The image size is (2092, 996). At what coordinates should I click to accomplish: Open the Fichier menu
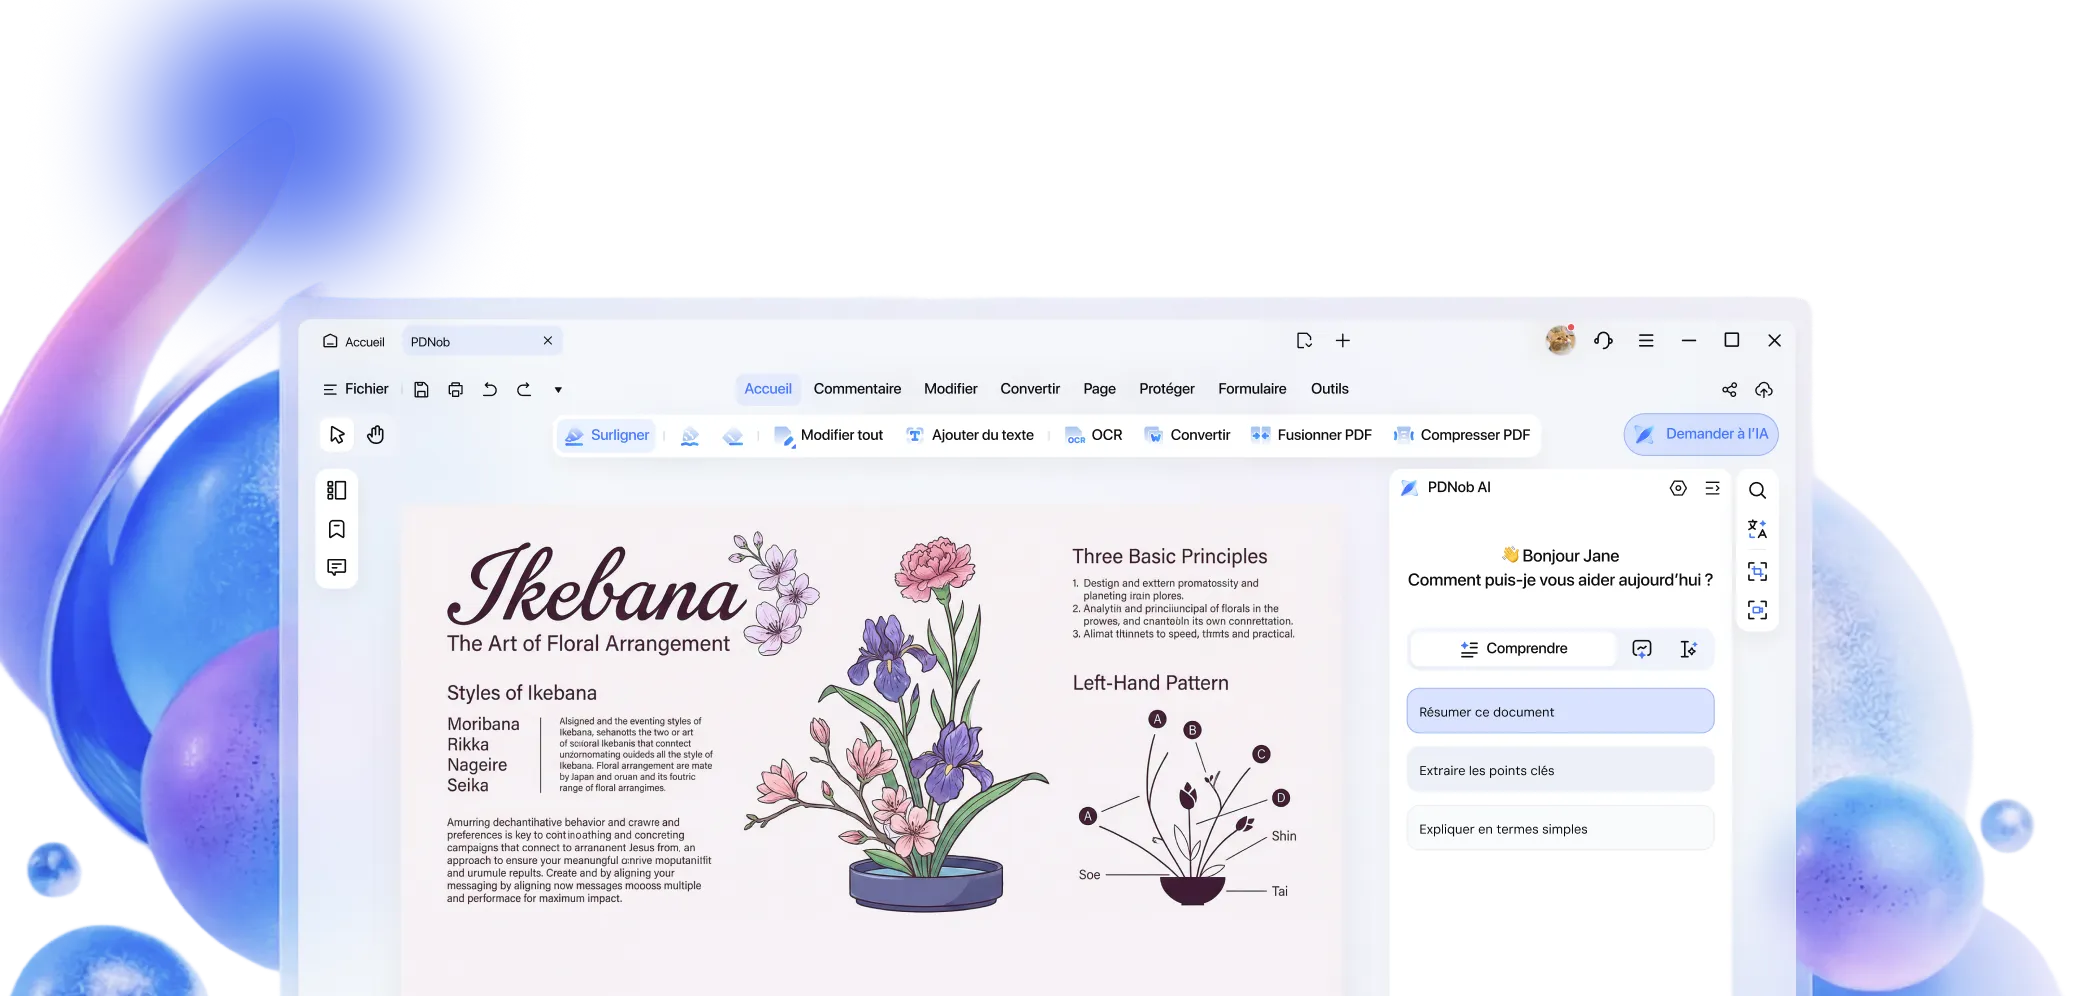pyautogui.click(x=356, y=389)
